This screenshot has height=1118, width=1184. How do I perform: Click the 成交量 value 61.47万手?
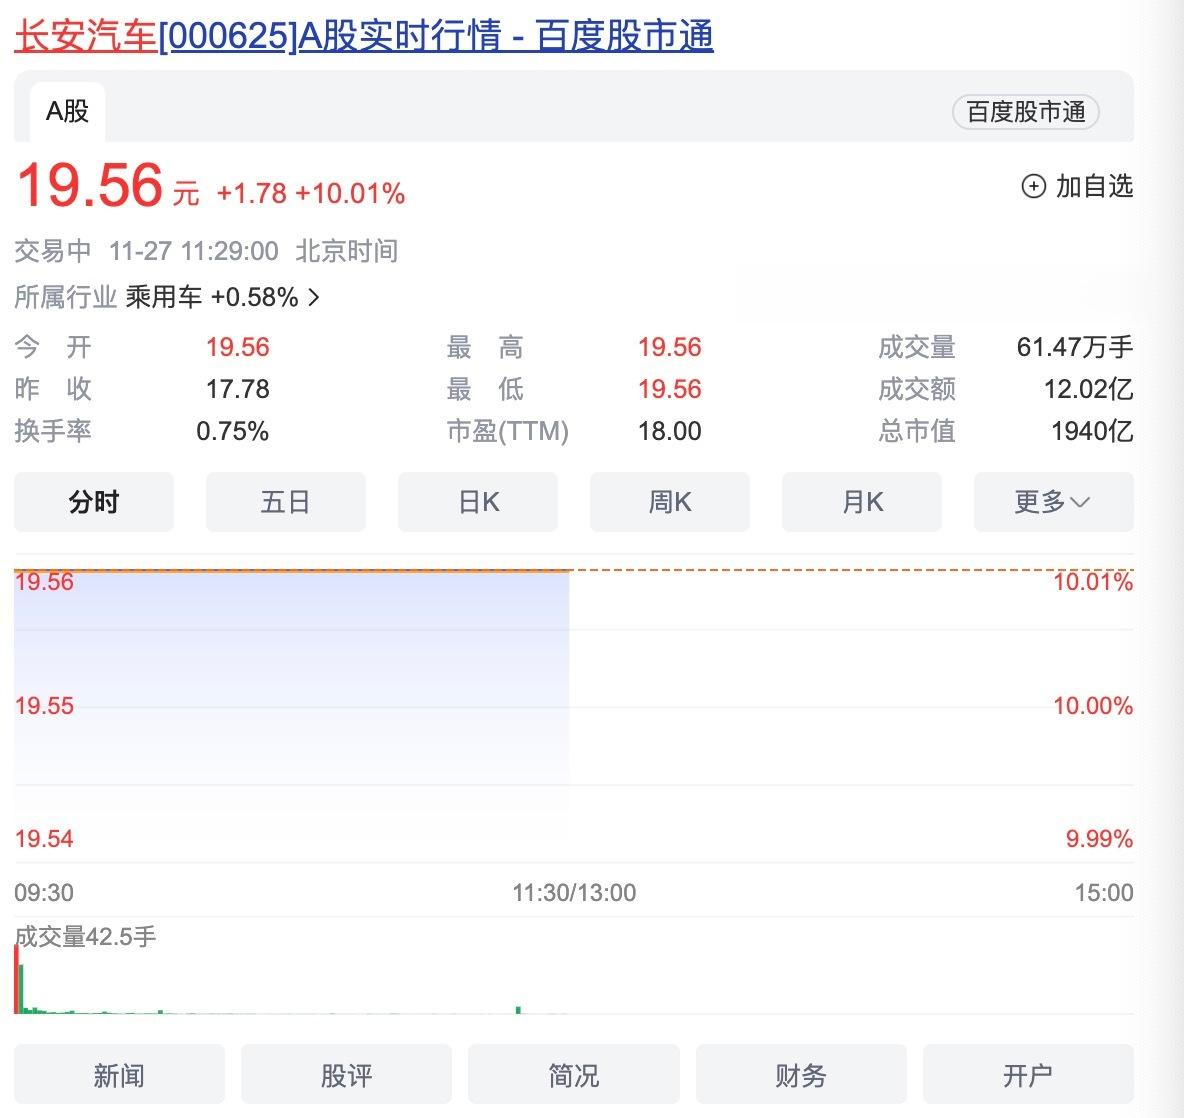[x=1075, y=347]
